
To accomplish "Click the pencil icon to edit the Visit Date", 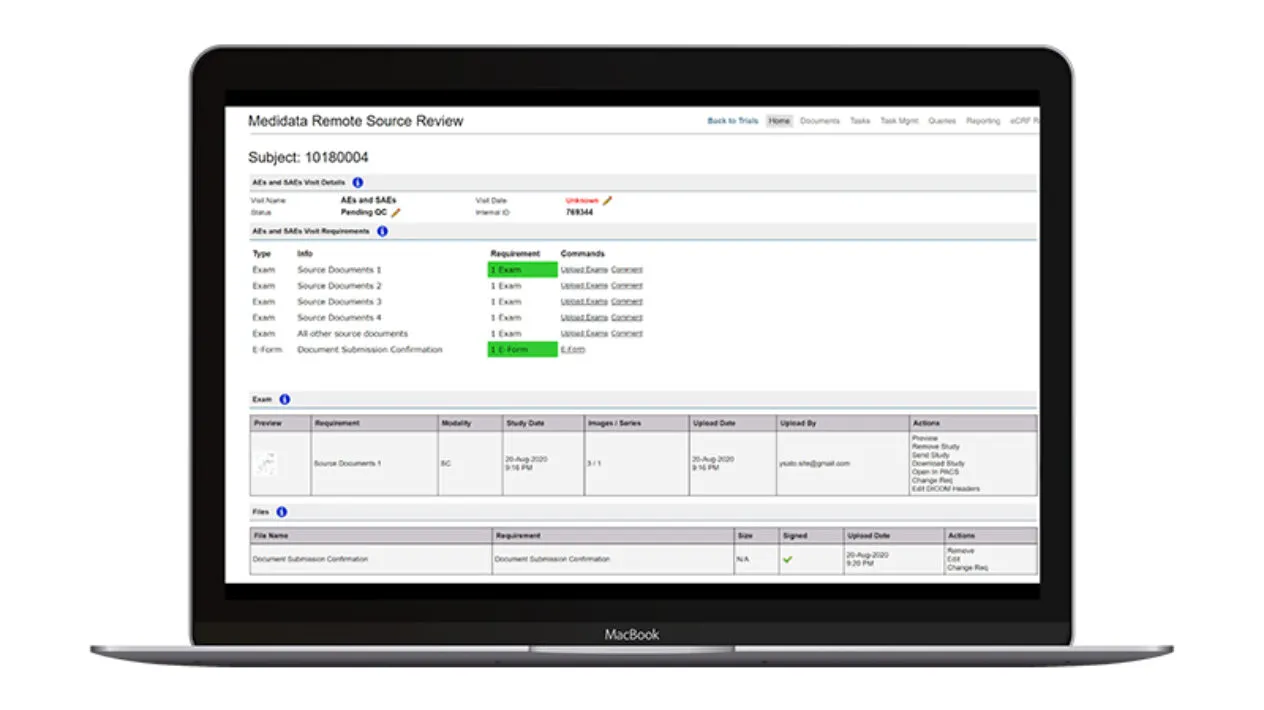I will 608,200.
